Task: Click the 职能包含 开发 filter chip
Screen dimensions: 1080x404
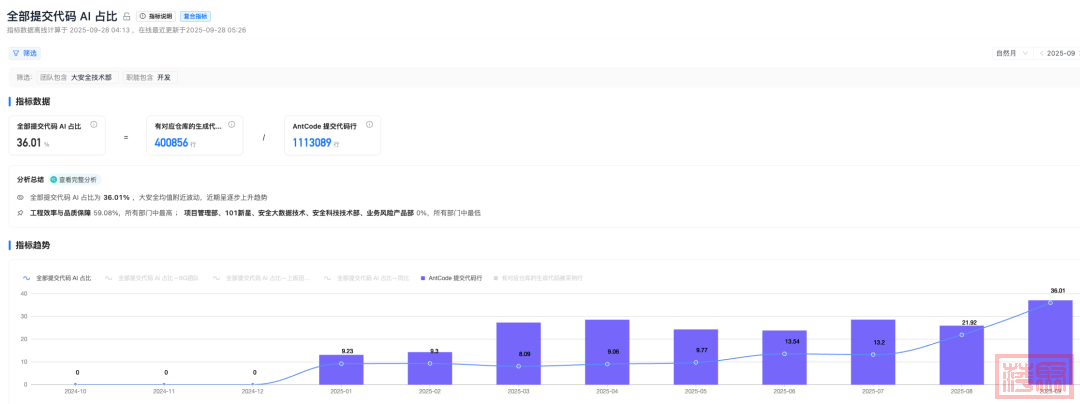Action: tap(148, 77)
